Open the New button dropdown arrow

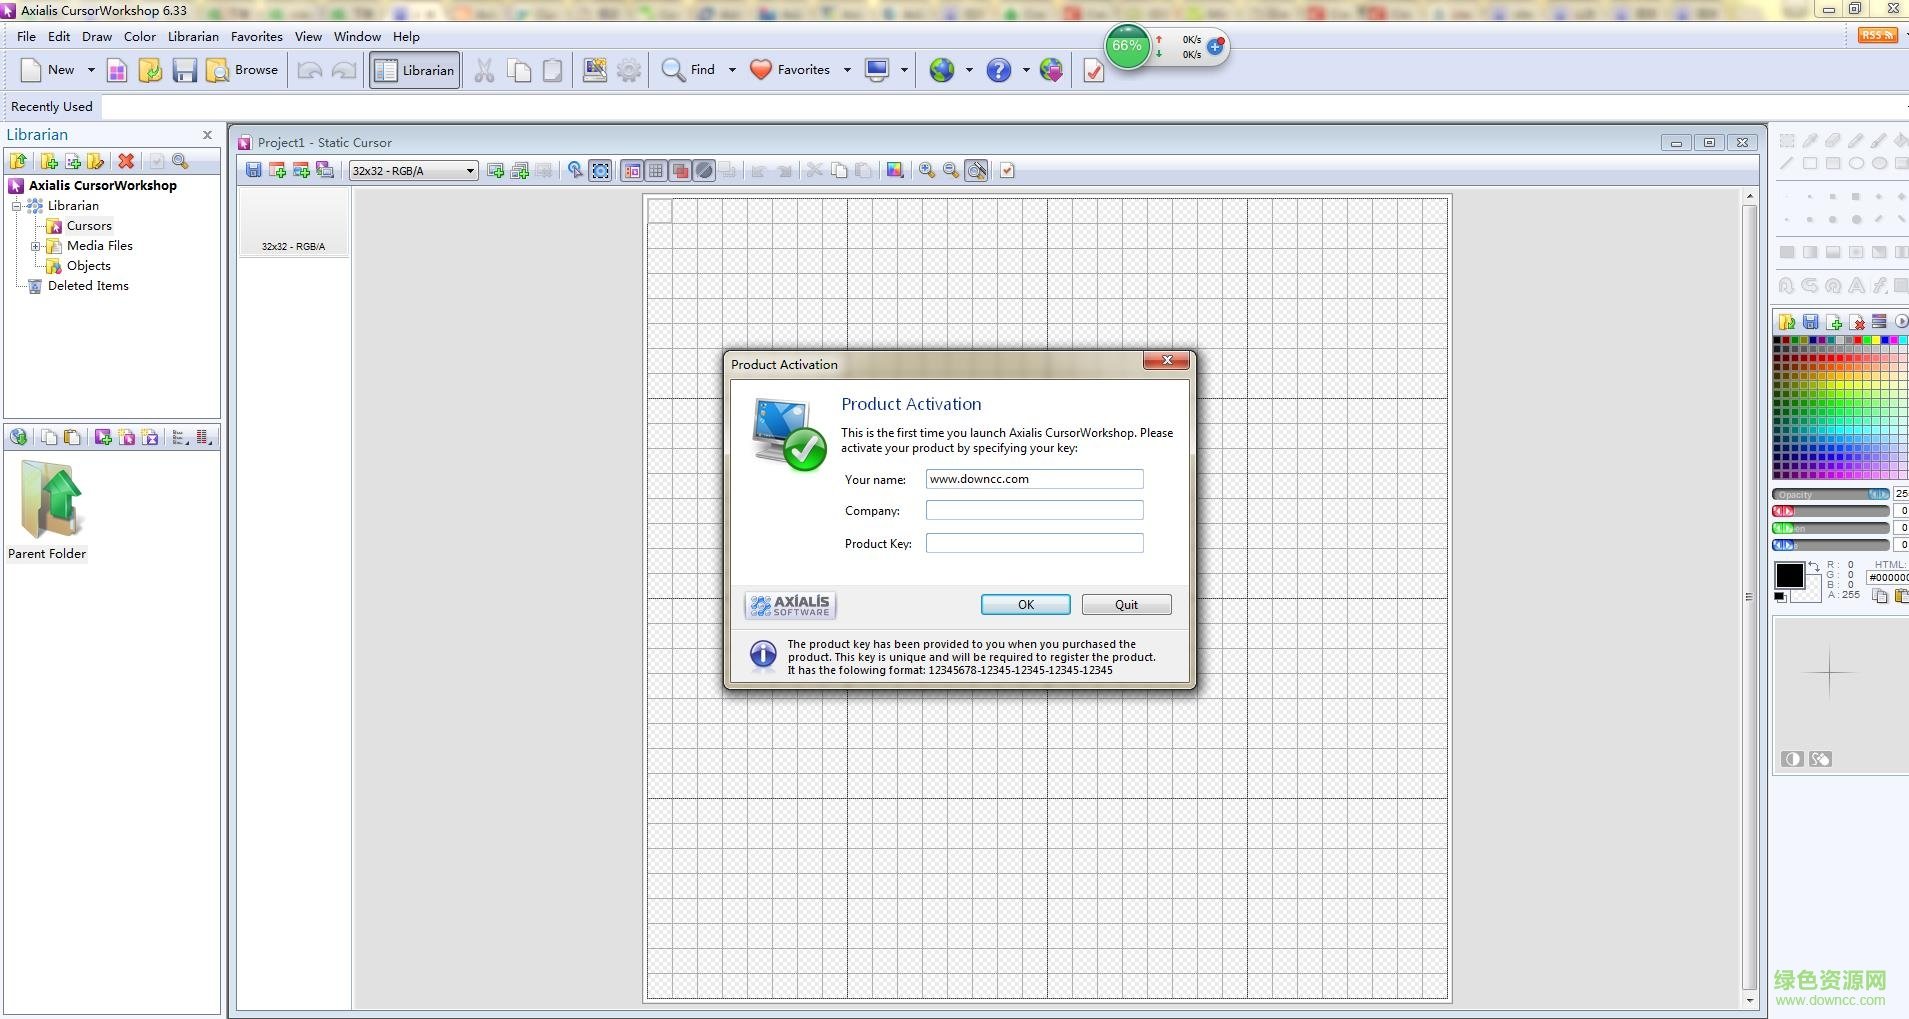[x=91, y=70]
